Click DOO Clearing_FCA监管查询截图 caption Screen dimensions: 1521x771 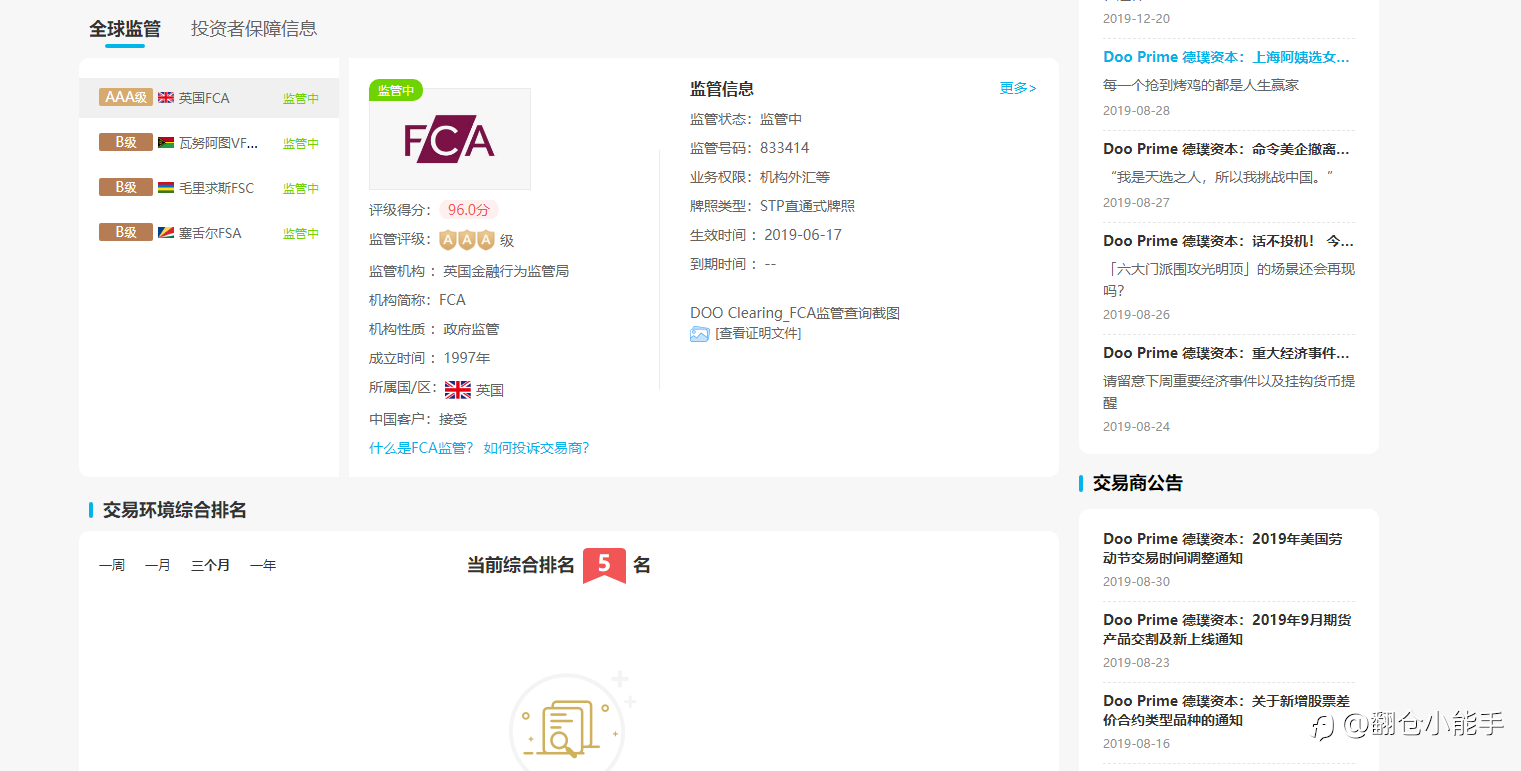click(x=795, y=313)
